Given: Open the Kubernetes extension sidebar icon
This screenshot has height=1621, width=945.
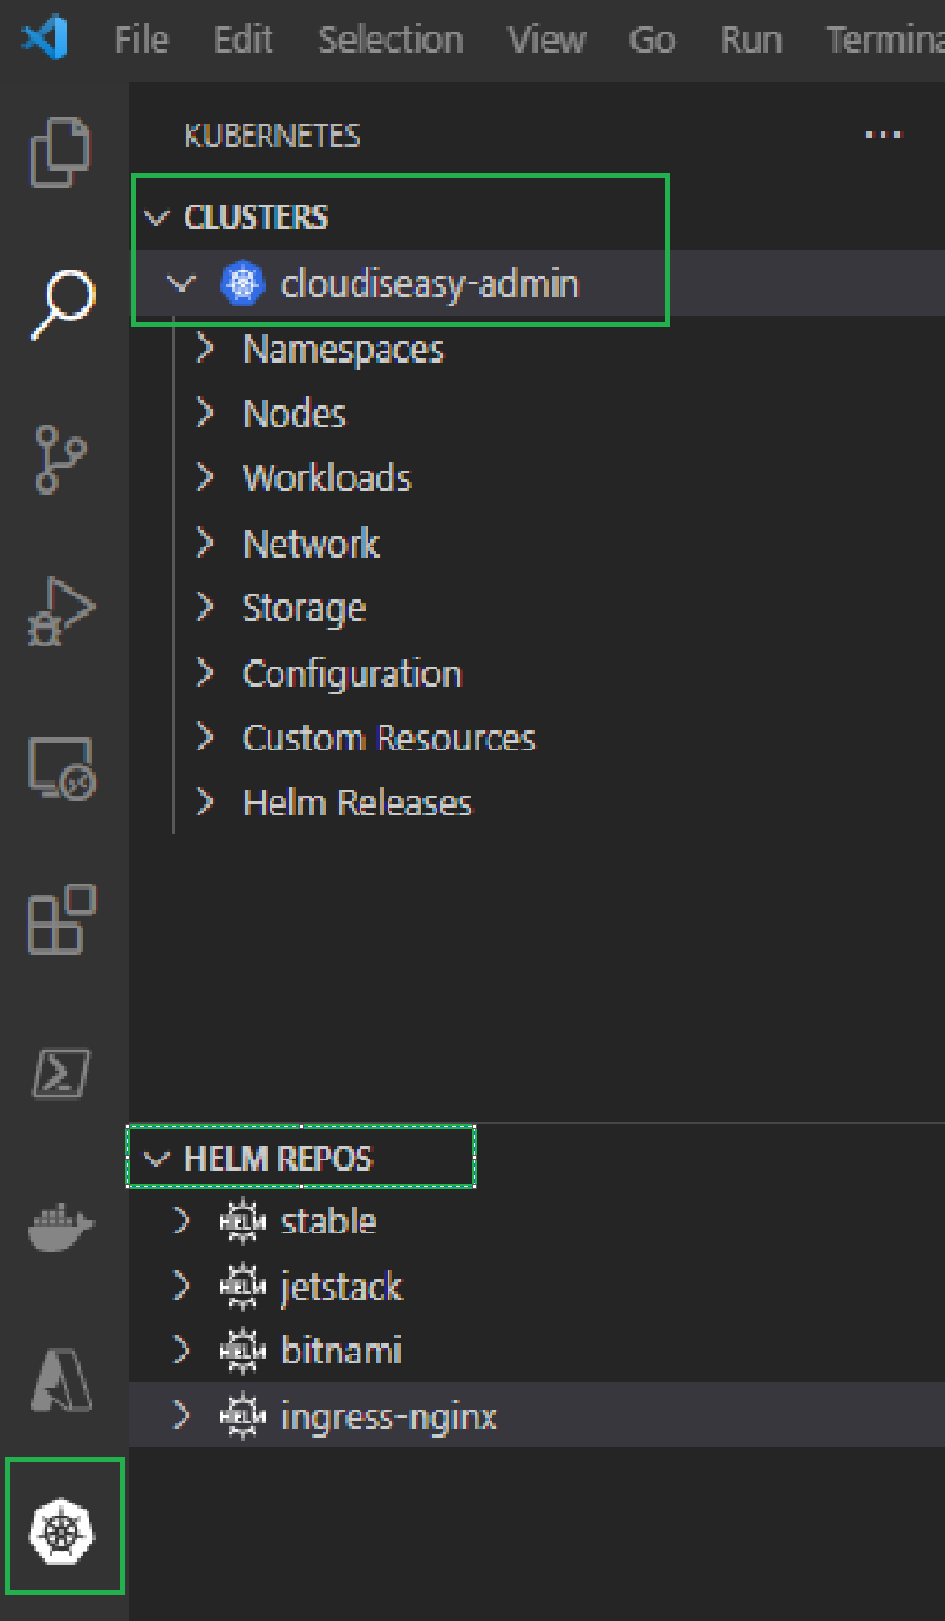Looking at the screenshot, I should pos(63,1531).
